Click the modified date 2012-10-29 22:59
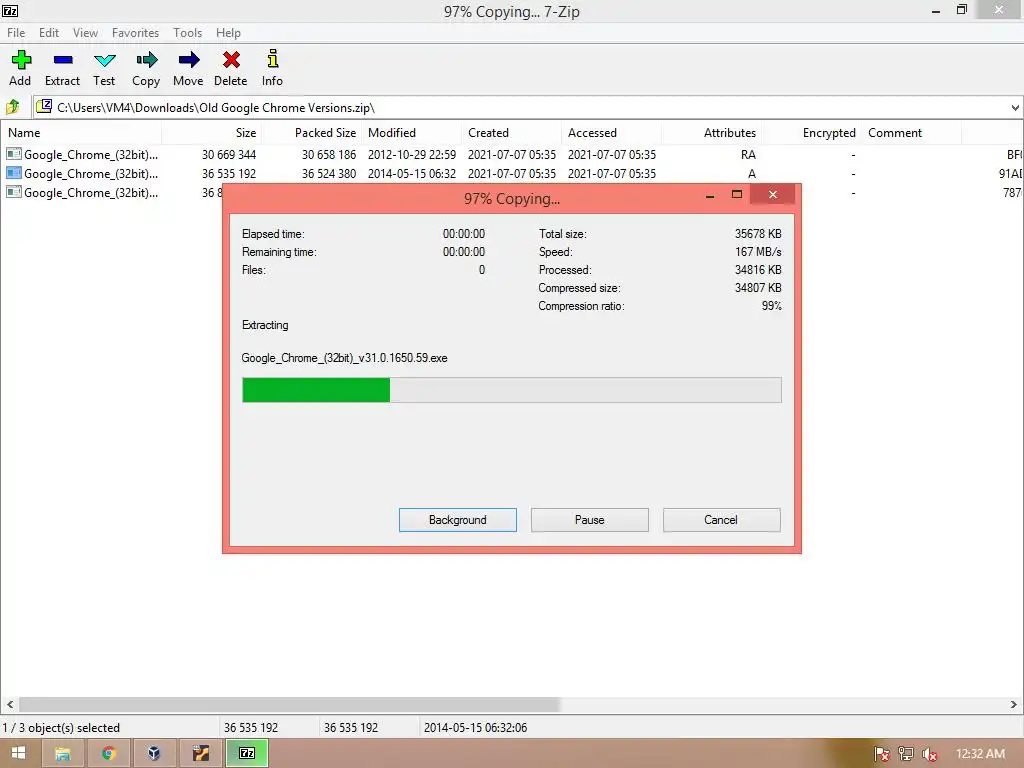 (411, 155)
